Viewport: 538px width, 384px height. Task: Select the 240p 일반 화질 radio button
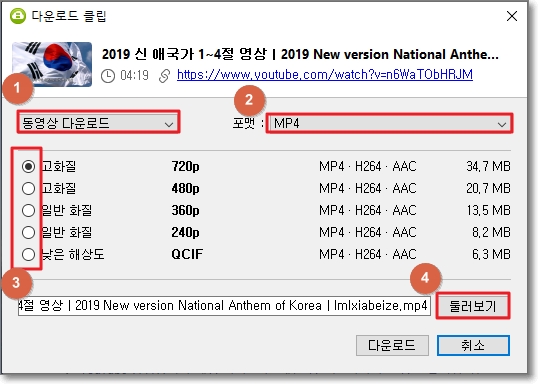click(28, 232)
